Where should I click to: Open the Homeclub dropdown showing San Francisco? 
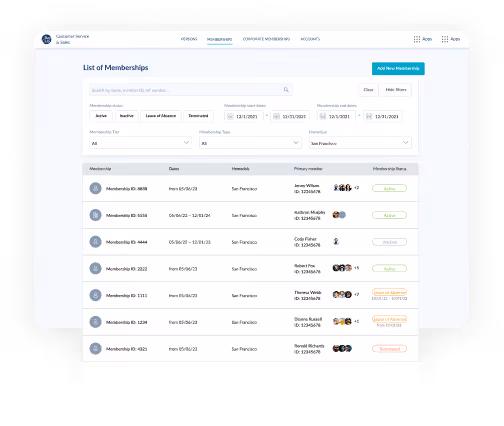click(360, 143)
